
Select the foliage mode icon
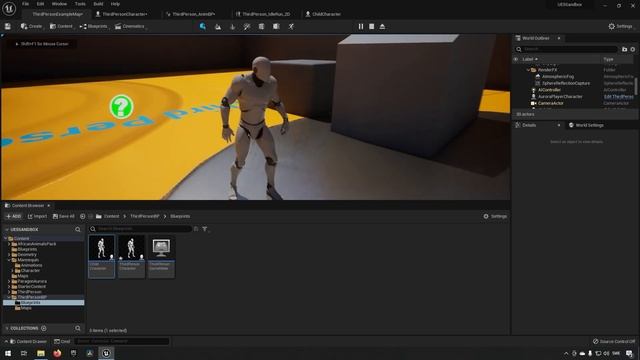pyautogui.click(x=233, y=27)
